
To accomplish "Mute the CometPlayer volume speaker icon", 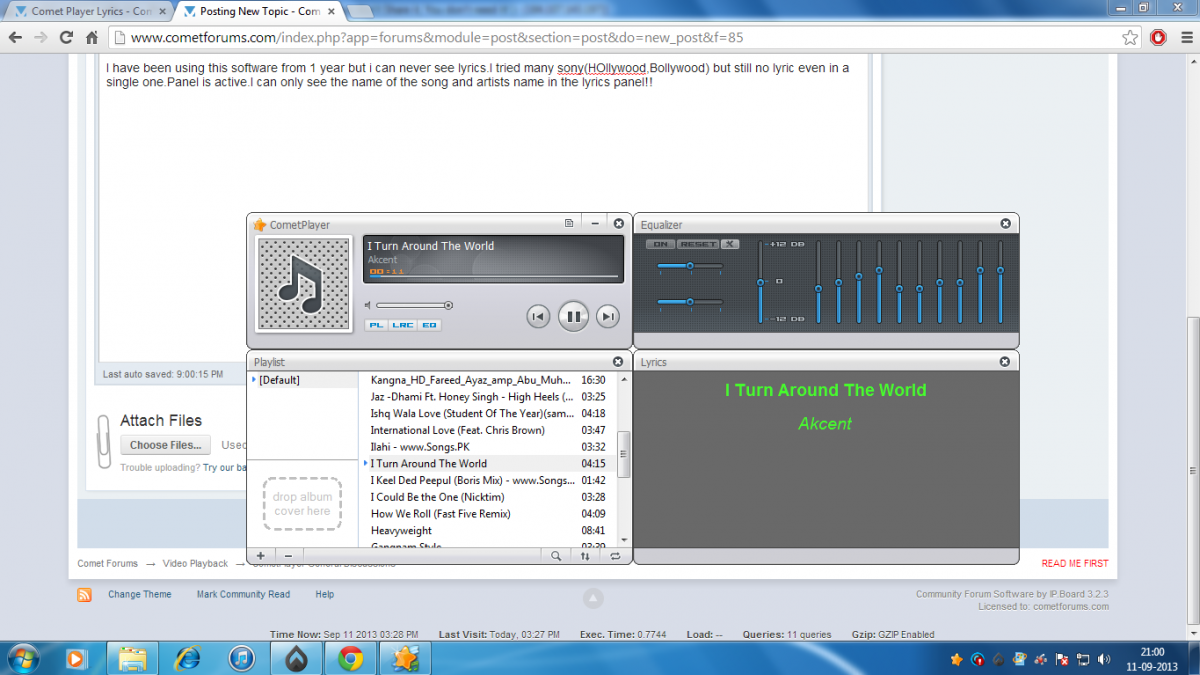I will pyautogui.click(x=368, y=305).
